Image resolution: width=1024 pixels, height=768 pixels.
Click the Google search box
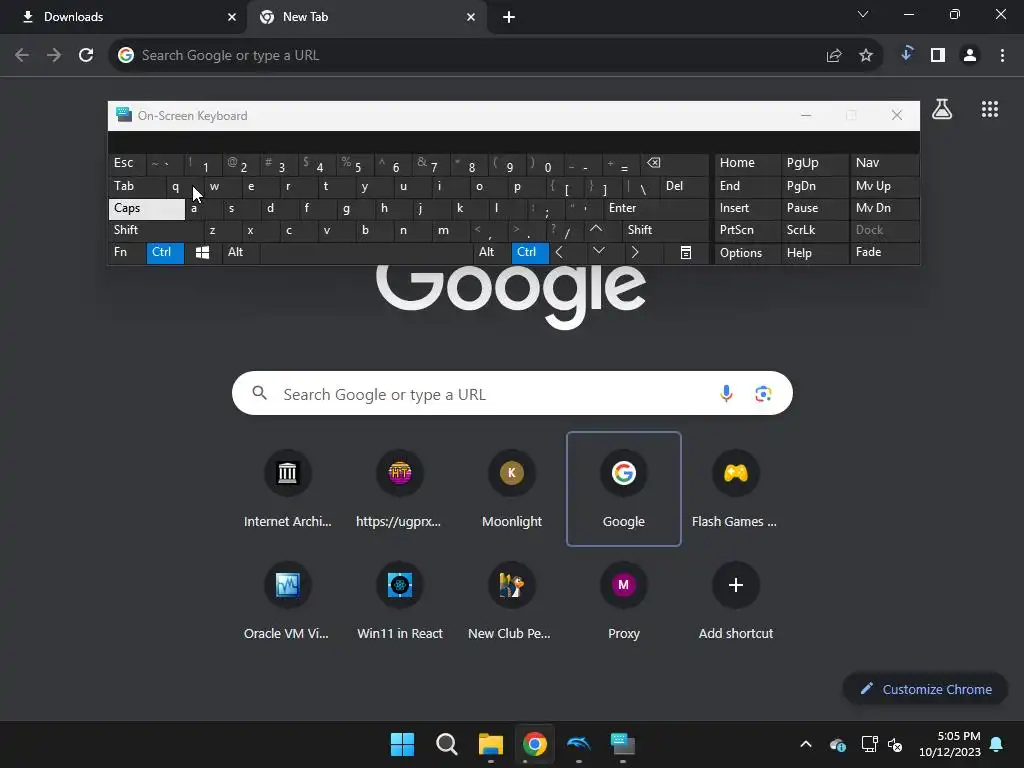(x=512, y=393)
